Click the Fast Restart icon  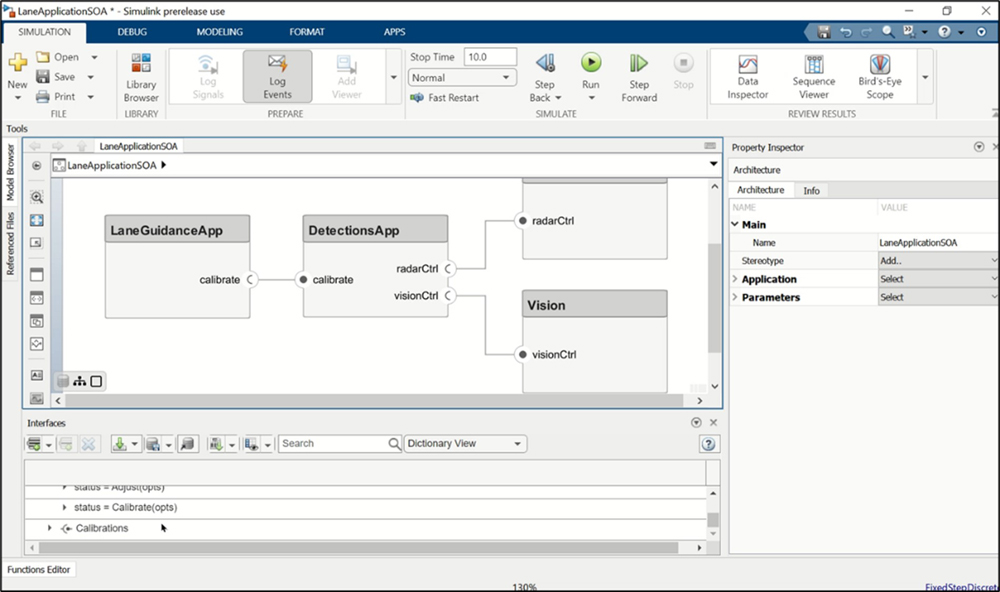[416, 98]
